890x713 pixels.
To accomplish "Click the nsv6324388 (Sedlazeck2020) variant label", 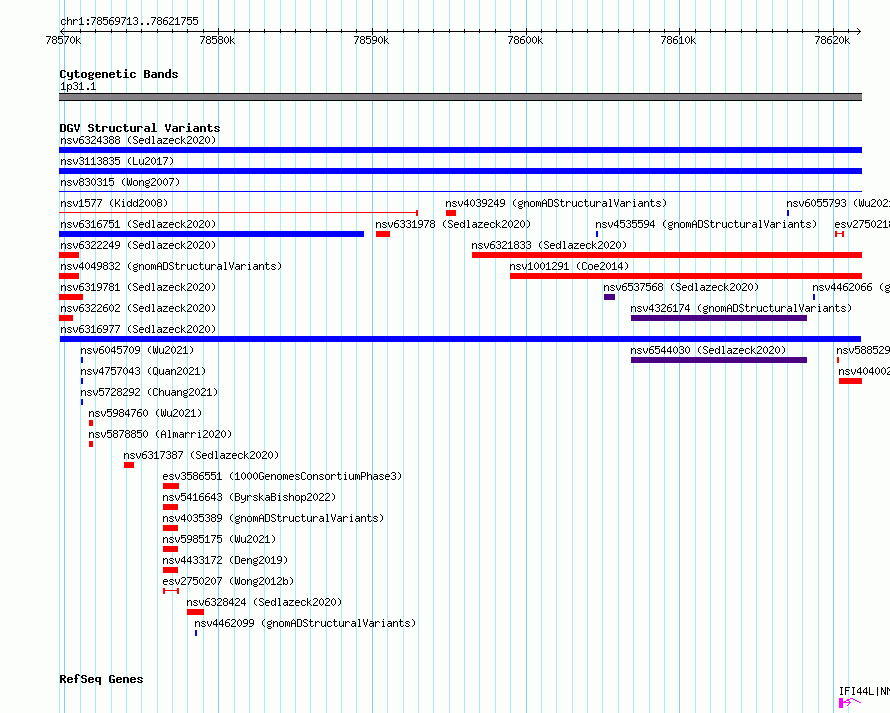I will [x=138, y=140].
